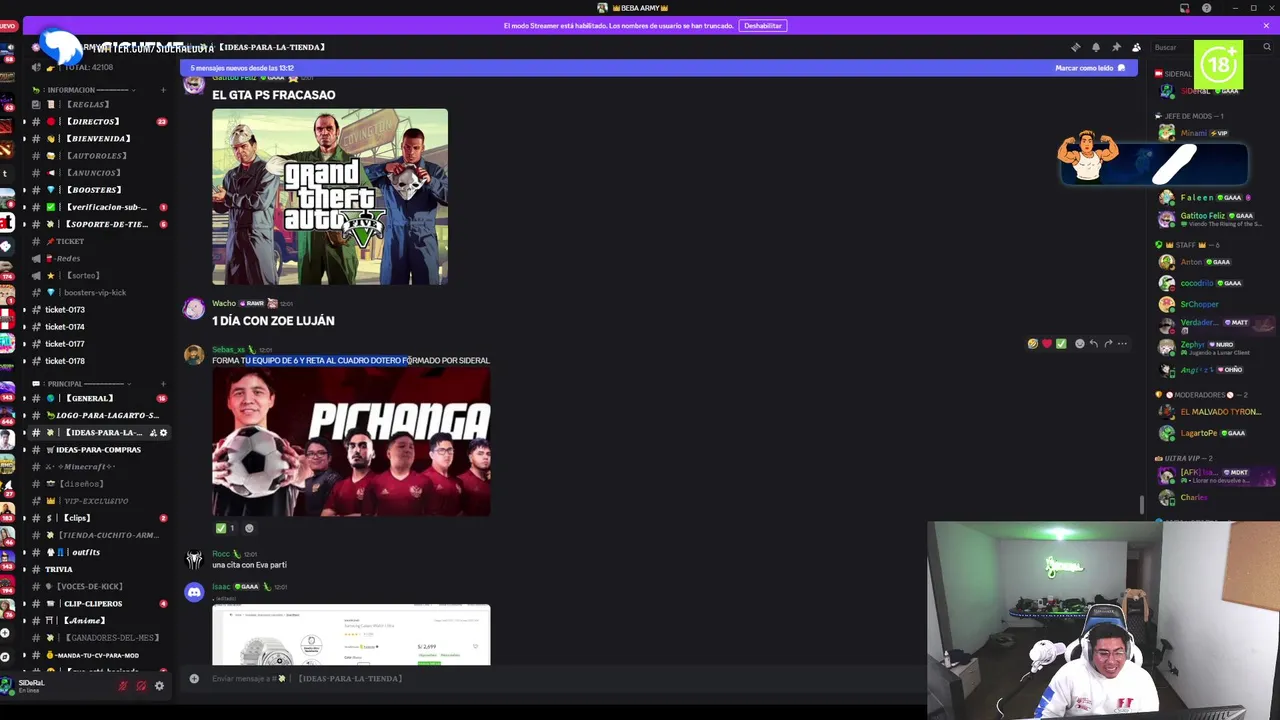Expand arrow beside clips channel

tap(25, 518)
